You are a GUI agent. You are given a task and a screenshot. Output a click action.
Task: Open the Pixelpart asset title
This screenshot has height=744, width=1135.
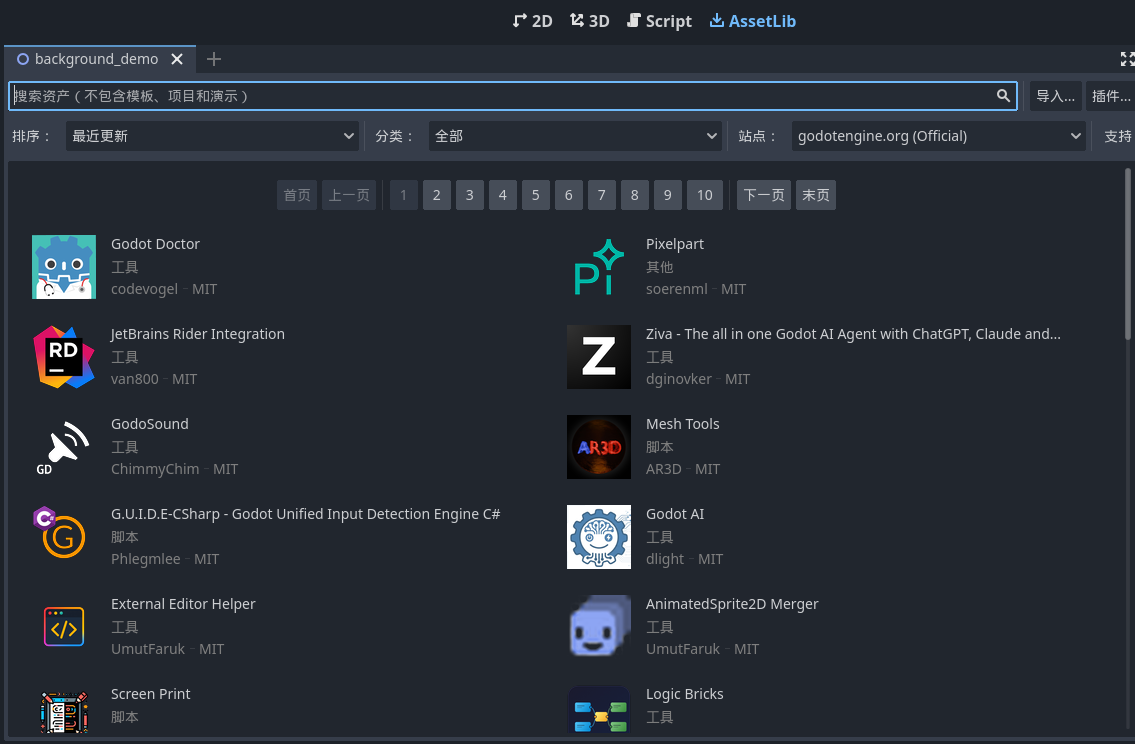pyautogui.click(x=675, y=244)
